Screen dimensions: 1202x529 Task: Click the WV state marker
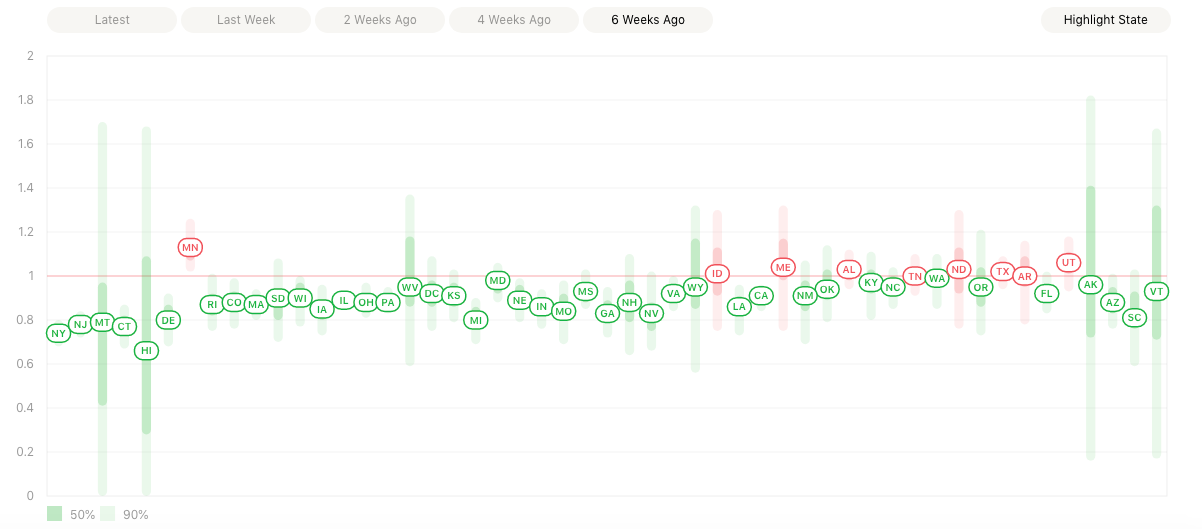click(409, 287)
